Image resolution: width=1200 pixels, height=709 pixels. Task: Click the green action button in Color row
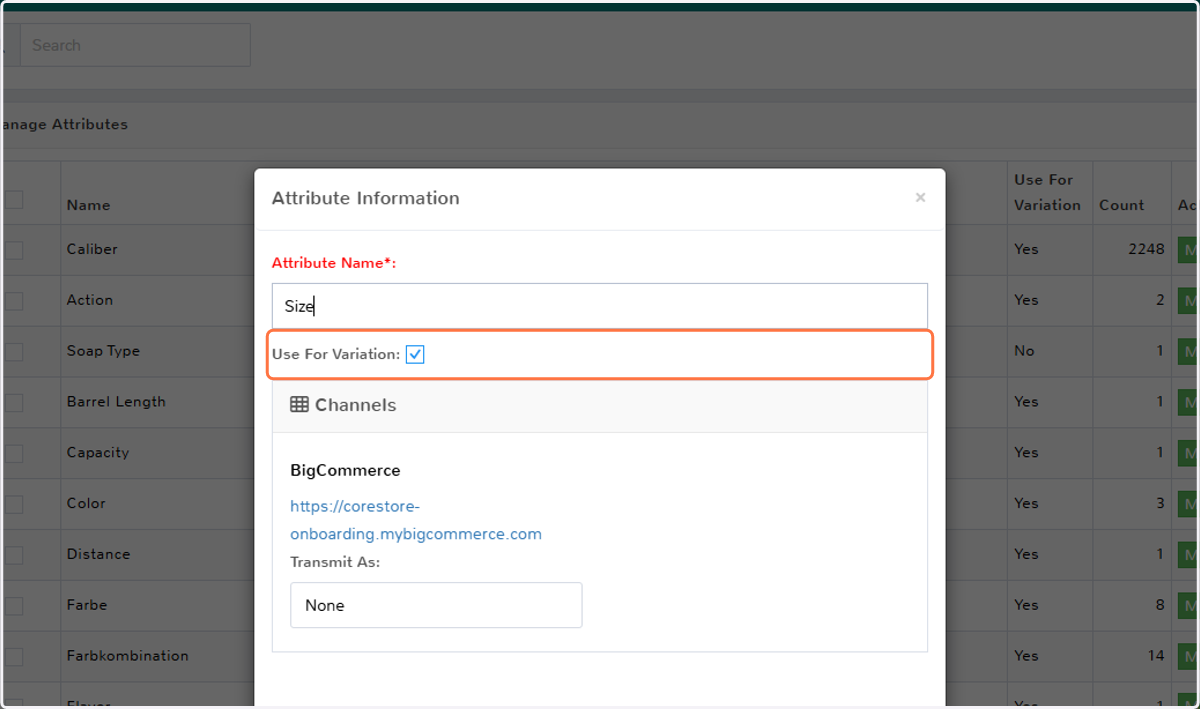coord(1189,503)
